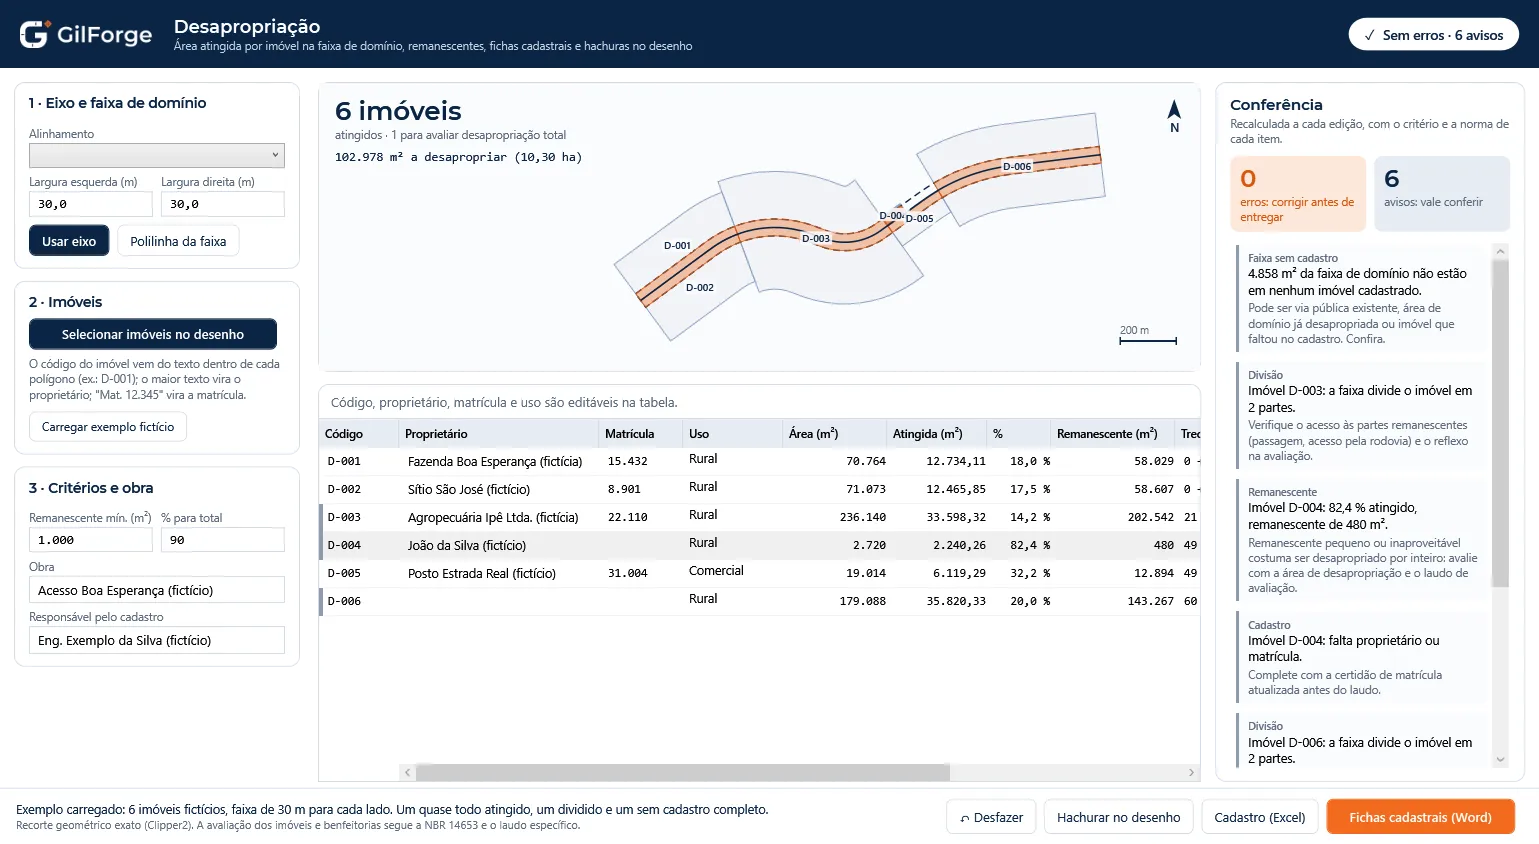Export Cadastro (Excel)

(1260, 817)
